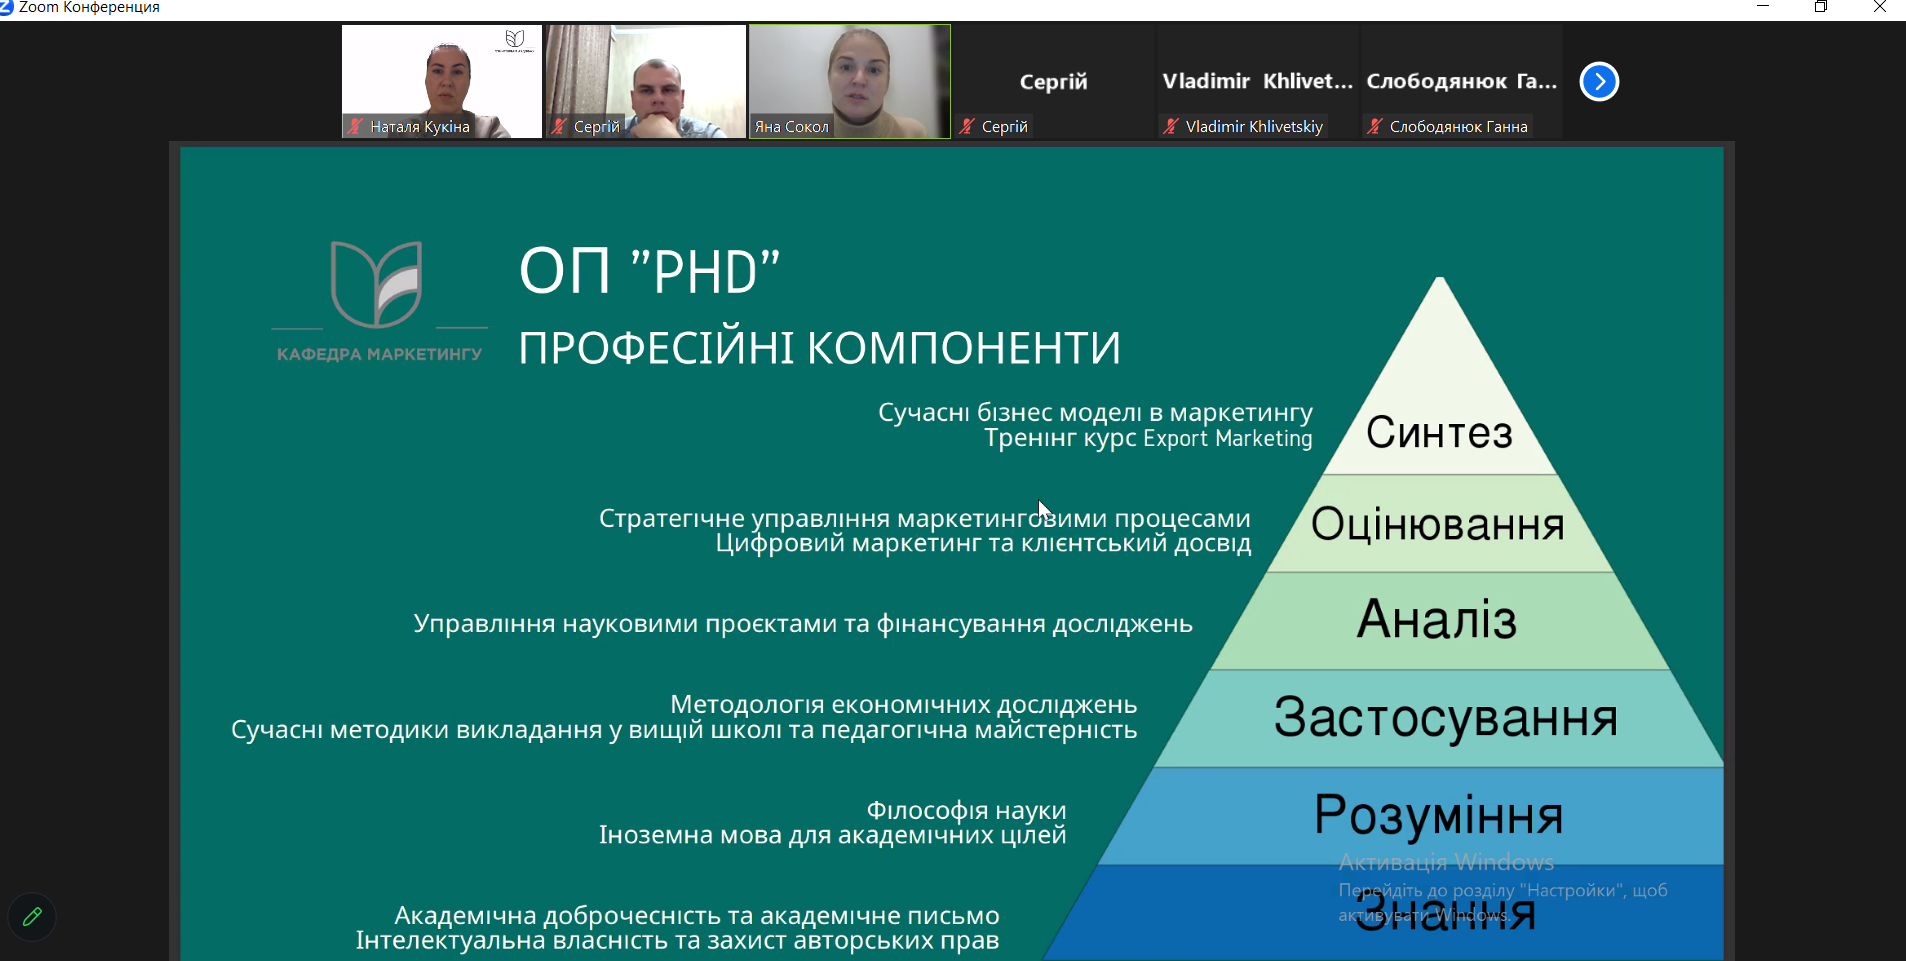Click "Іноземна мова для академічних цілей"
The width and height of the screenshot is (1906, 961).
[x=832, y=835]
